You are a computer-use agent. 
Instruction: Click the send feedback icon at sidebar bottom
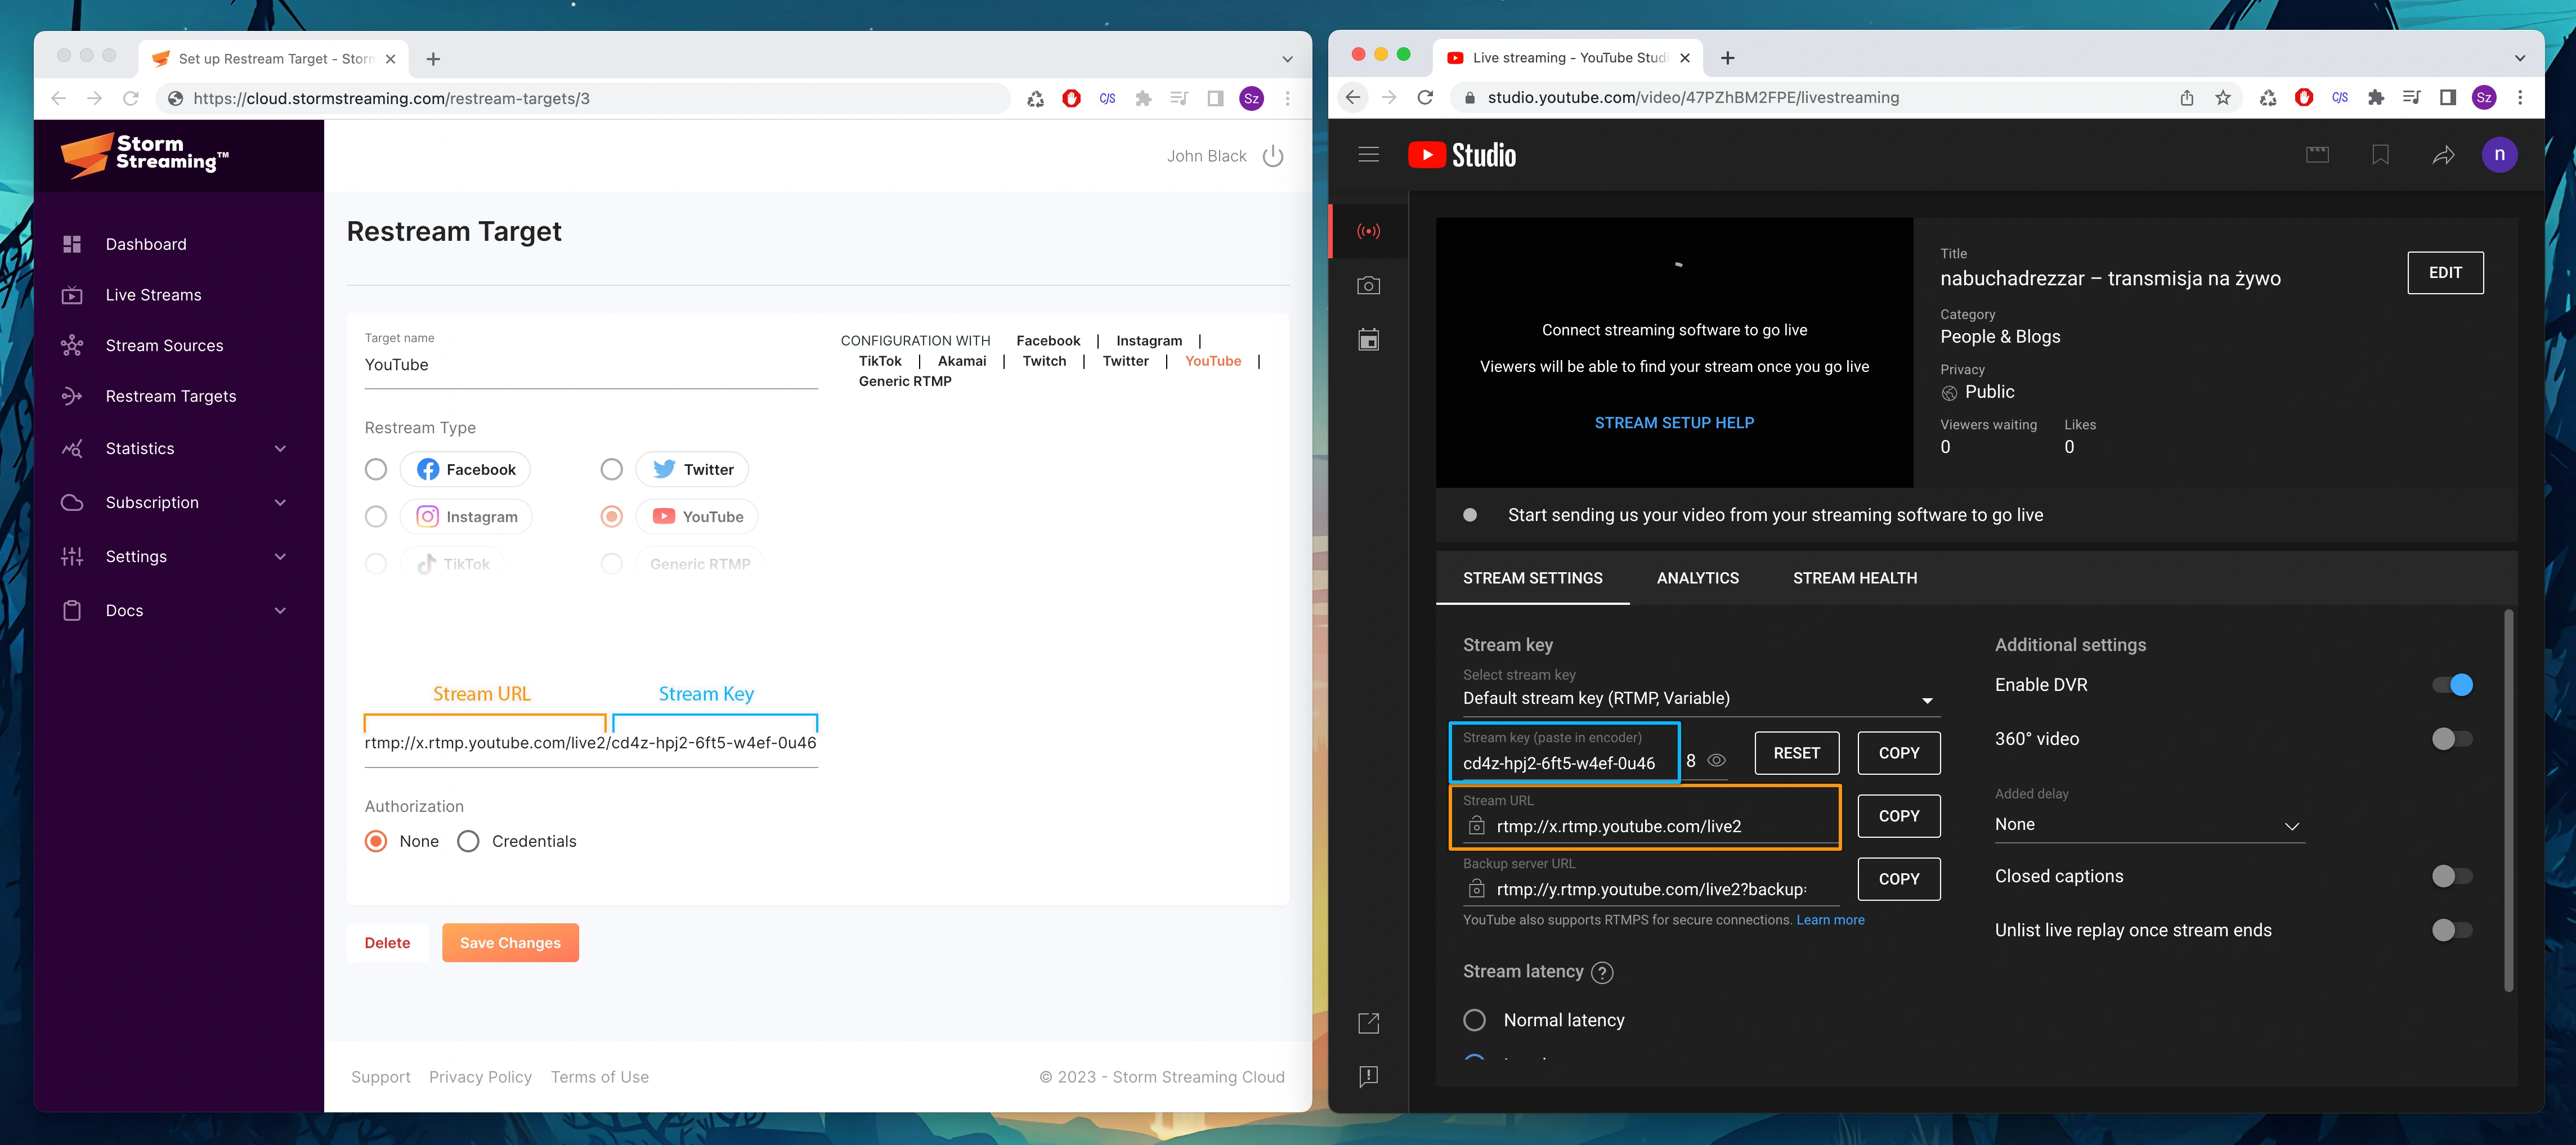click(x=1368, y=1076)
